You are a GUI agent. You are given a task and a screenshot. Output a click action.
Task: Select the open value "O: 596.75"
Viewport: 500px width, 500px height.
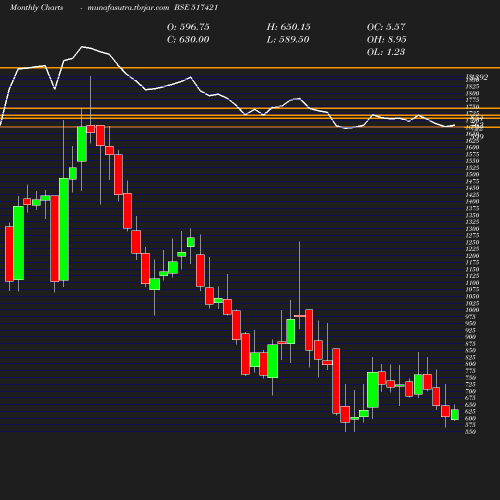[x=188, y=27]
